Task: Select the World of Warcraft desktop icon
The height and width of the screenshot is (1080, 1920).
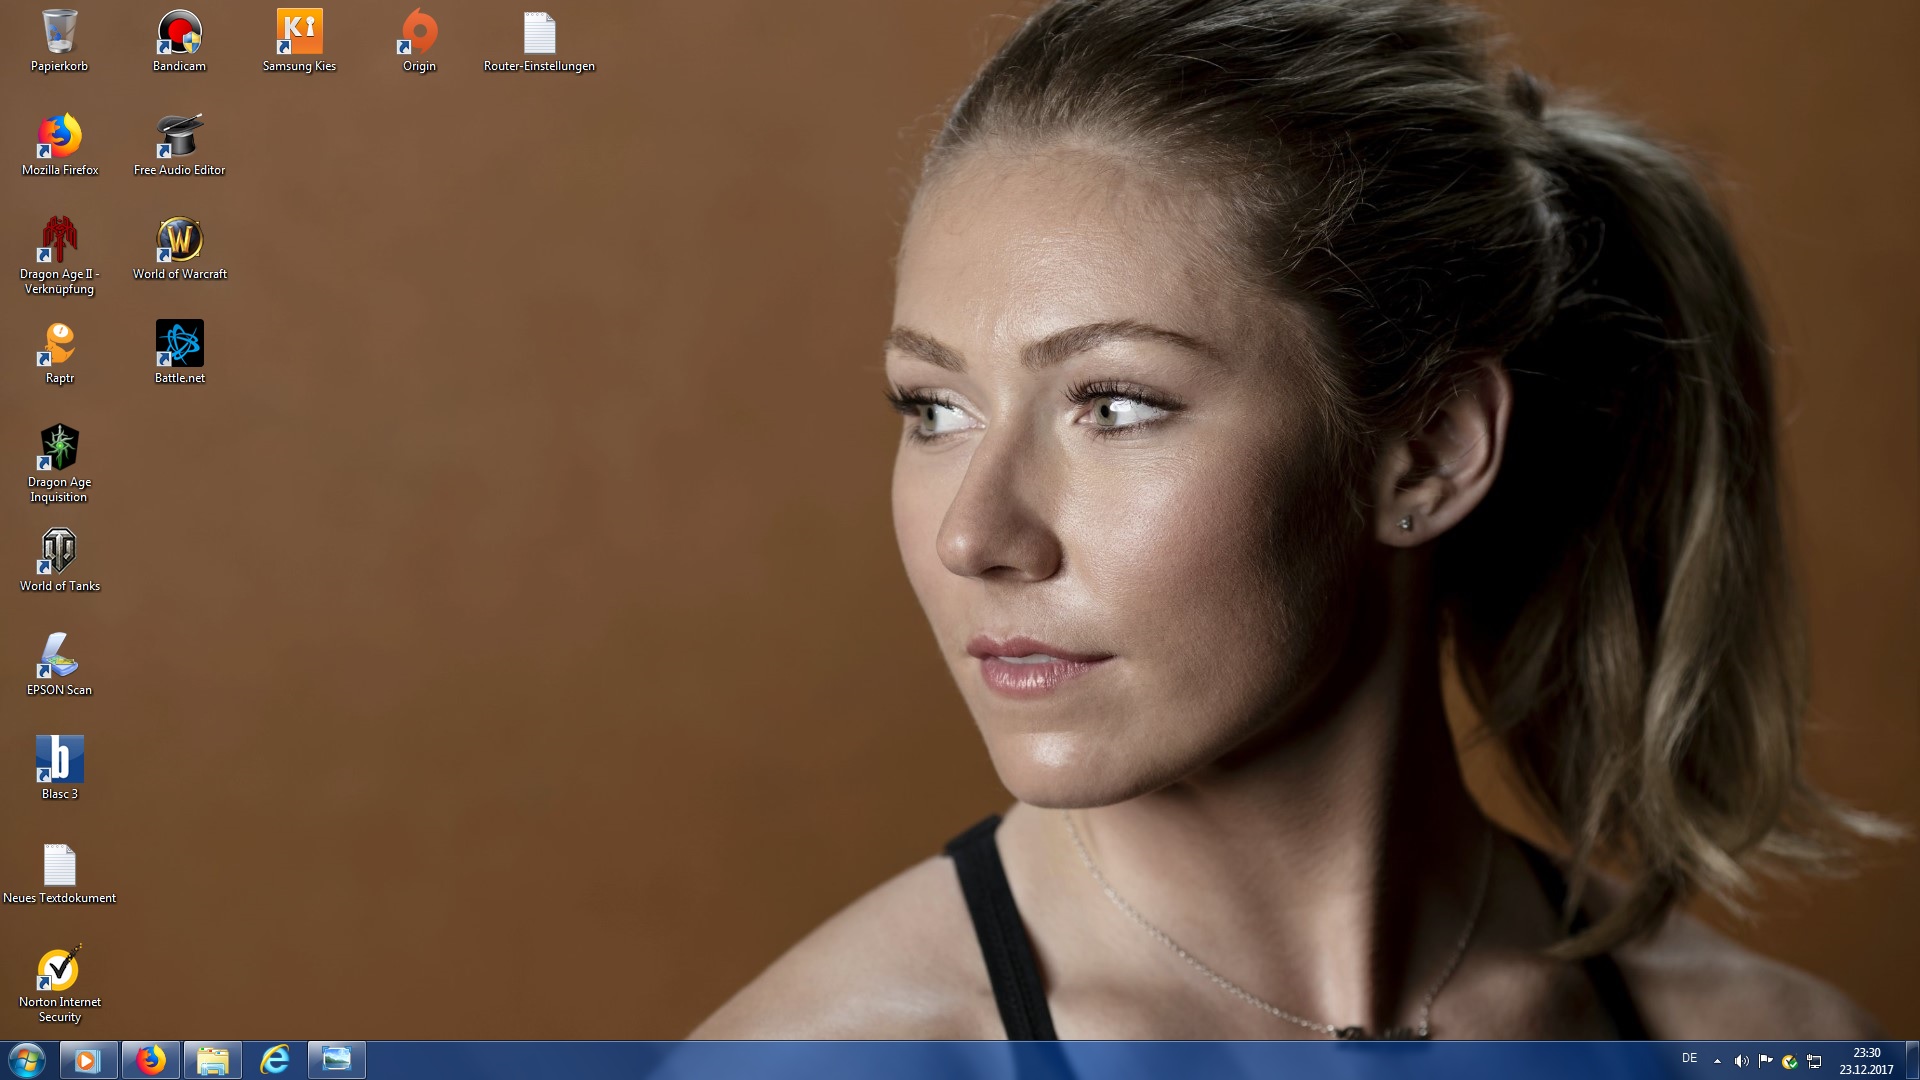Action: pyautogui.click(x=180, y=241)
